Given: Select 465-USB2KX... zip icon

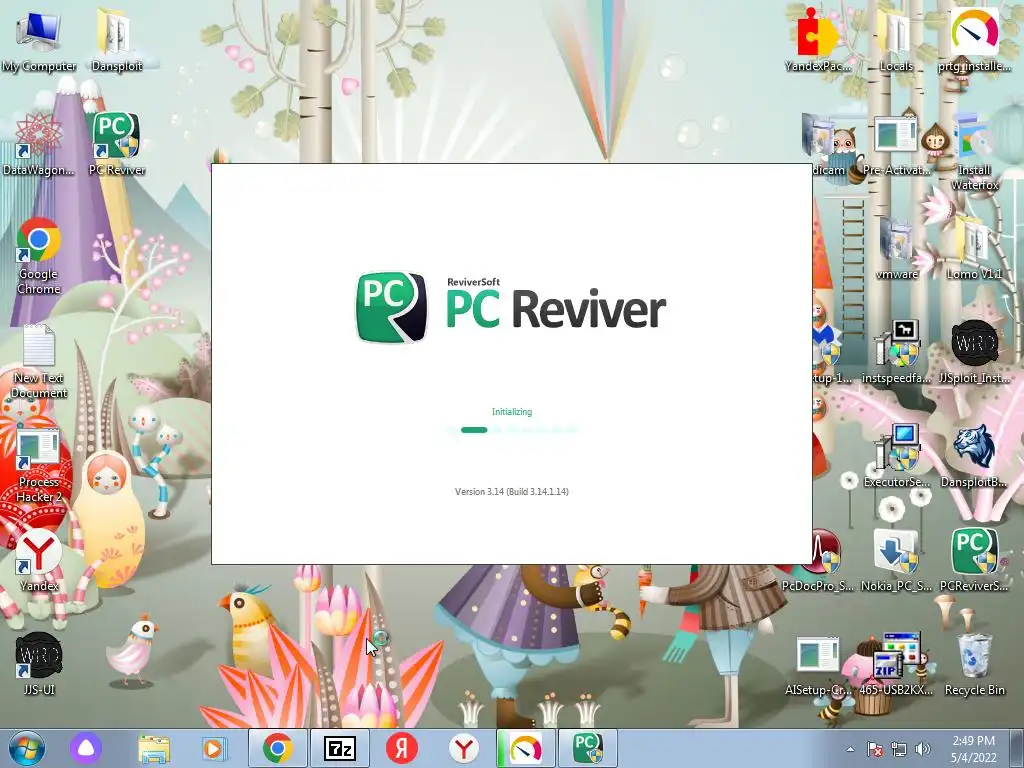Looking at the screenshot, I should [896, 664].
